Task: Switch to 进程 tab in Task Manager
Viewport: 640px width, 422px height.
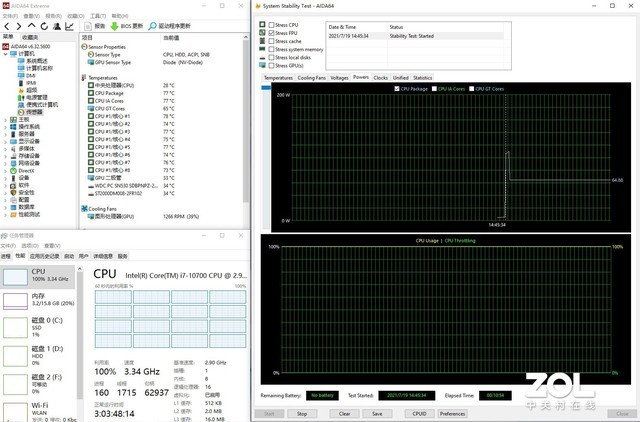Action: click(6, 256)
